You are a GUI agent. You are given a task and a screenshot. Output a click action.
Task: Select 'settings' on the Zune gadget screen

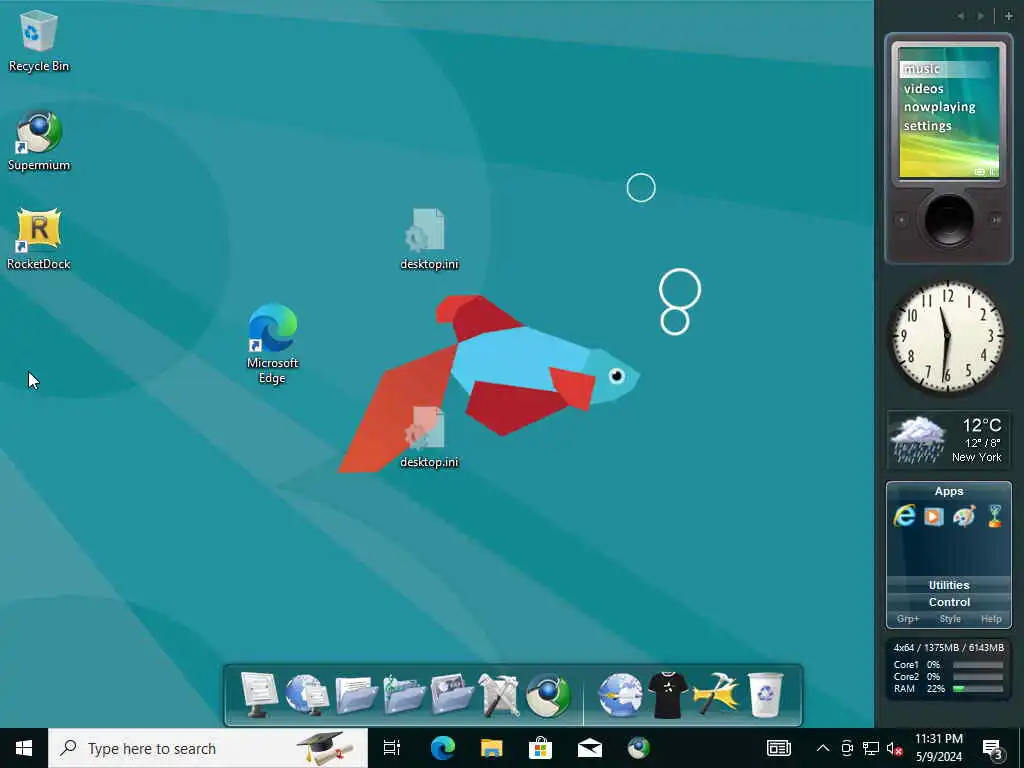pos(927,125)
